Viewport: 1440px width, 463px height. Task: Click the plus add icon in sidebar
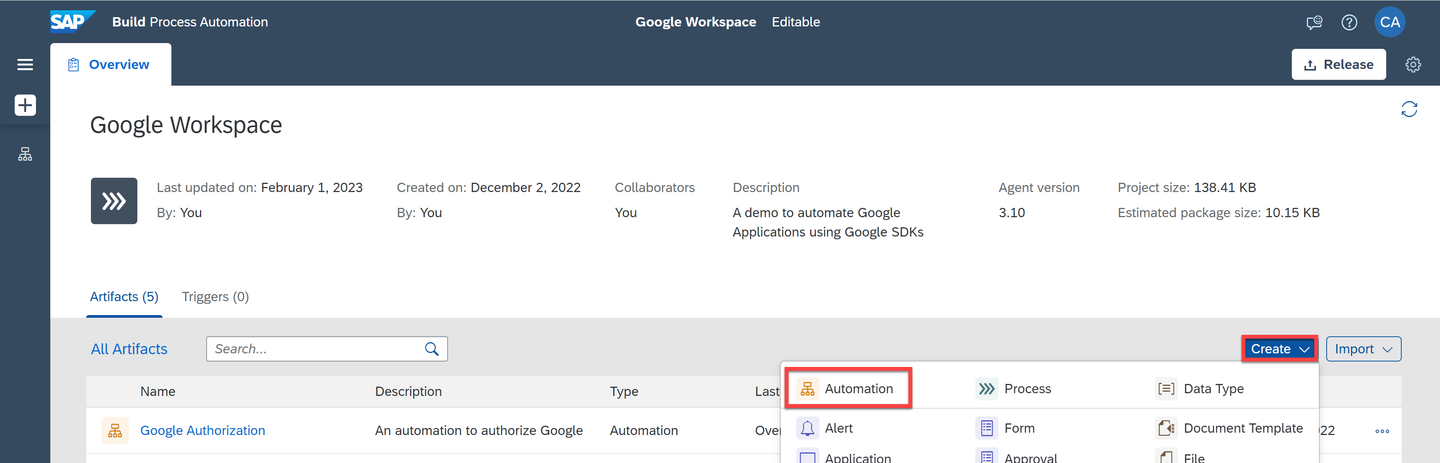[x=25, y=105]
